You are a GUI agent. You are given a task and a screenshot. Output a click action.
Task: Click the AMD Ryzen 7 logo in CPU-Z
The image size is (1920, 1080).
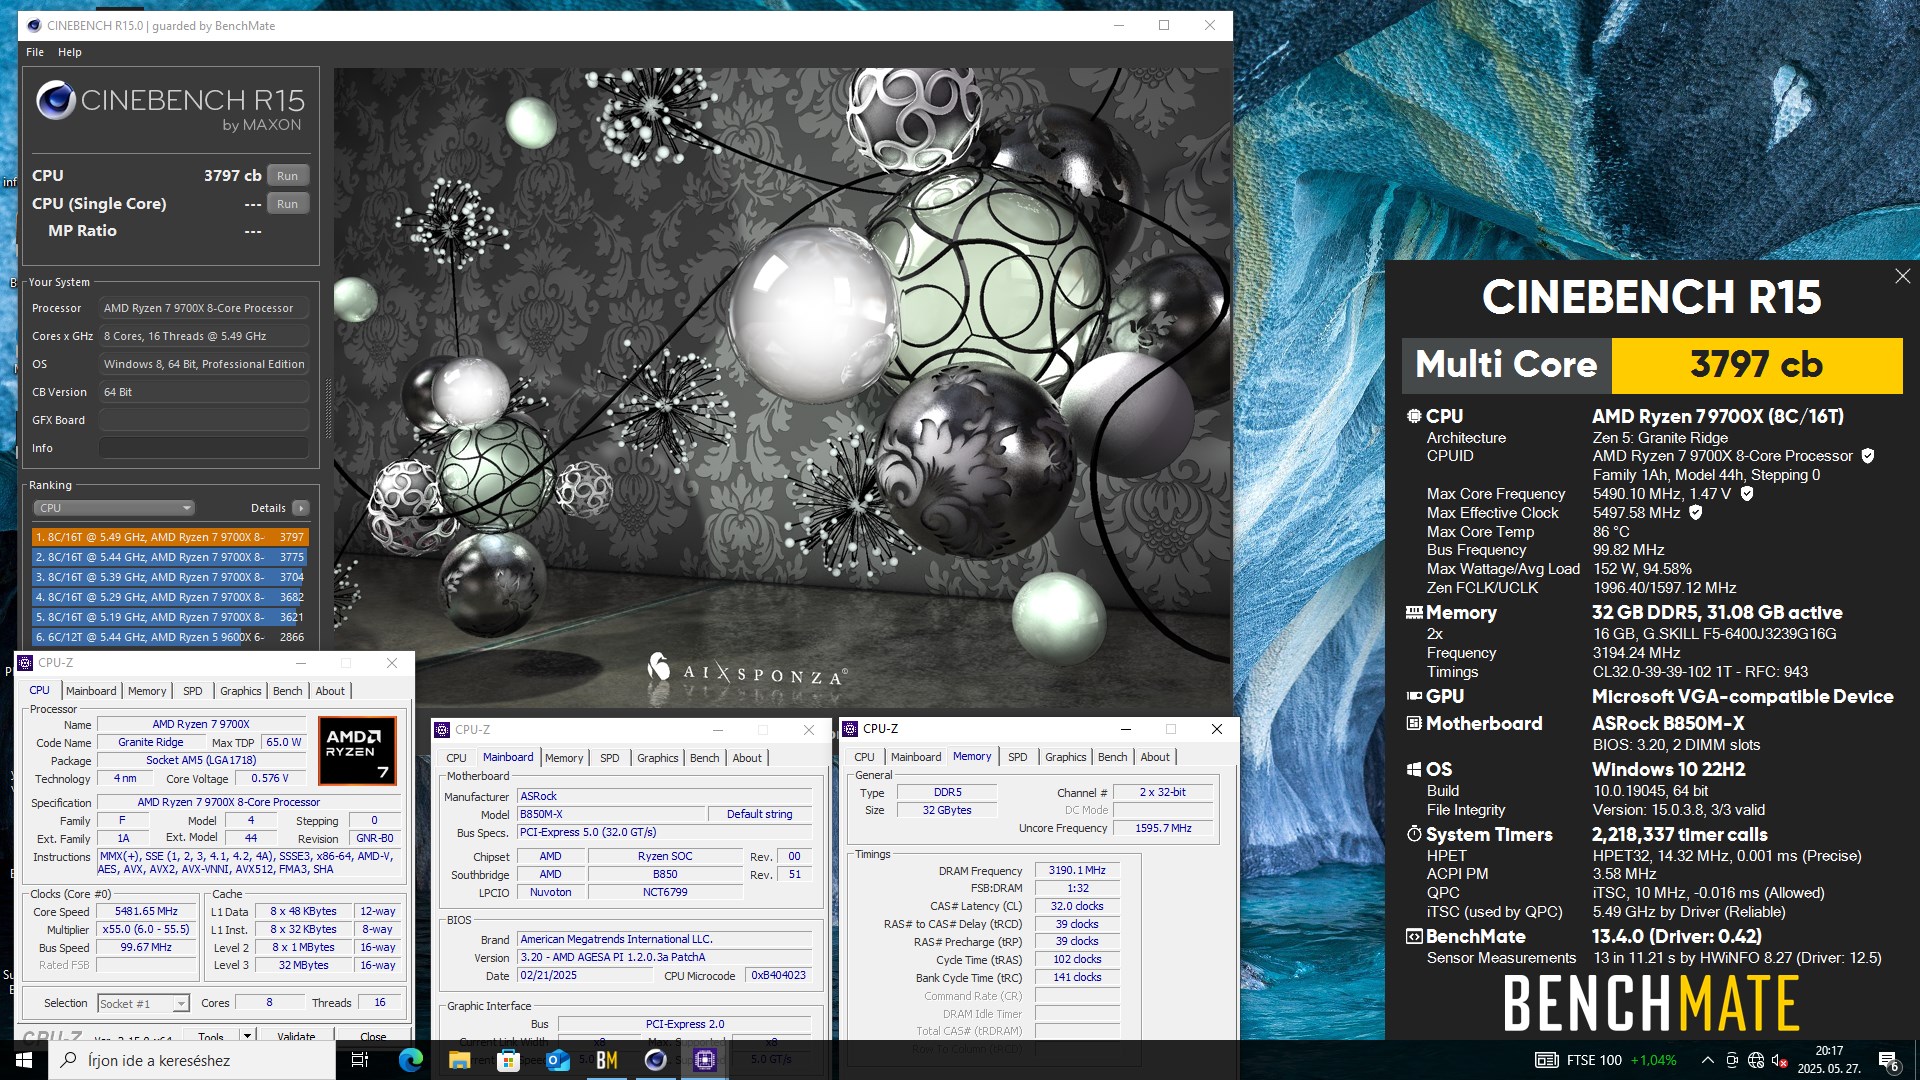(x=357, y=750)
